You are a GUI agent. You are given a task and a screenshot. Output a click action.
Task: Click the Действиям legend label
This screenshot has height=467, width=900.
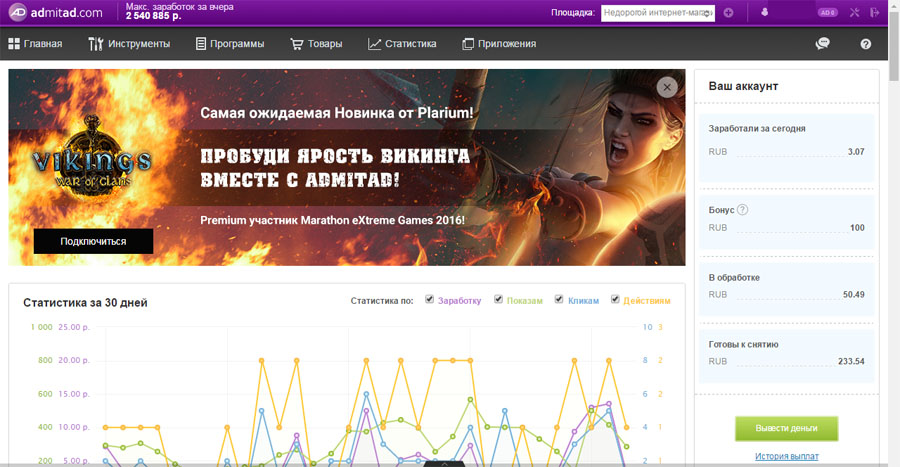click(x=647, y=301)
